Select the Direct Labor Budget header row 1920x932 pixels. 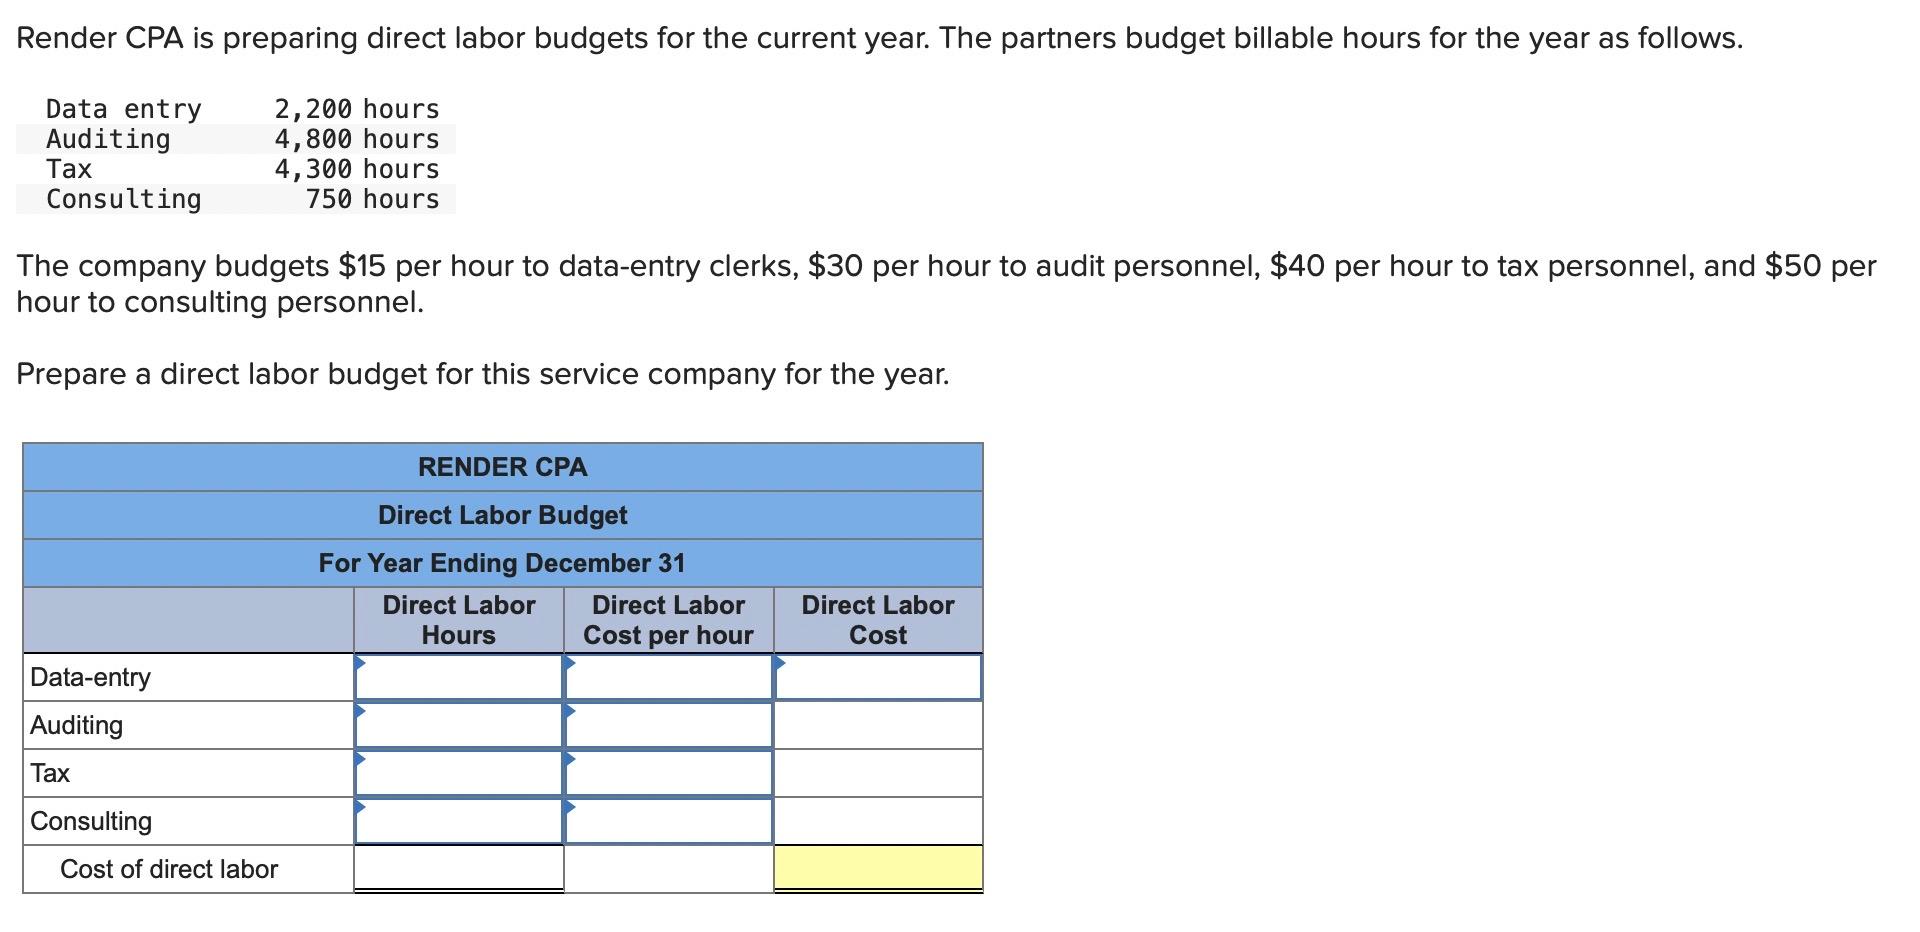tap(502, 515)
